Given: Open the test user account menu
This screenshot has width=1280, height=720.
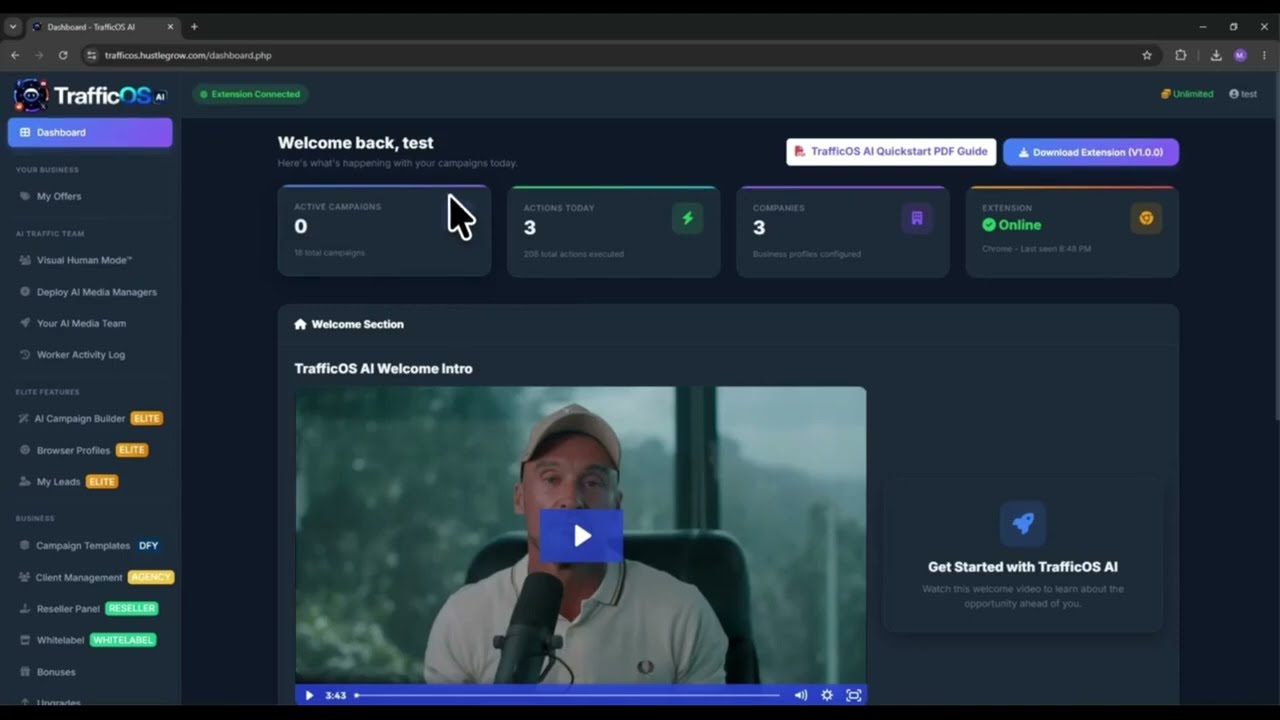Looking at the screenshot, I should (1243, 94).
